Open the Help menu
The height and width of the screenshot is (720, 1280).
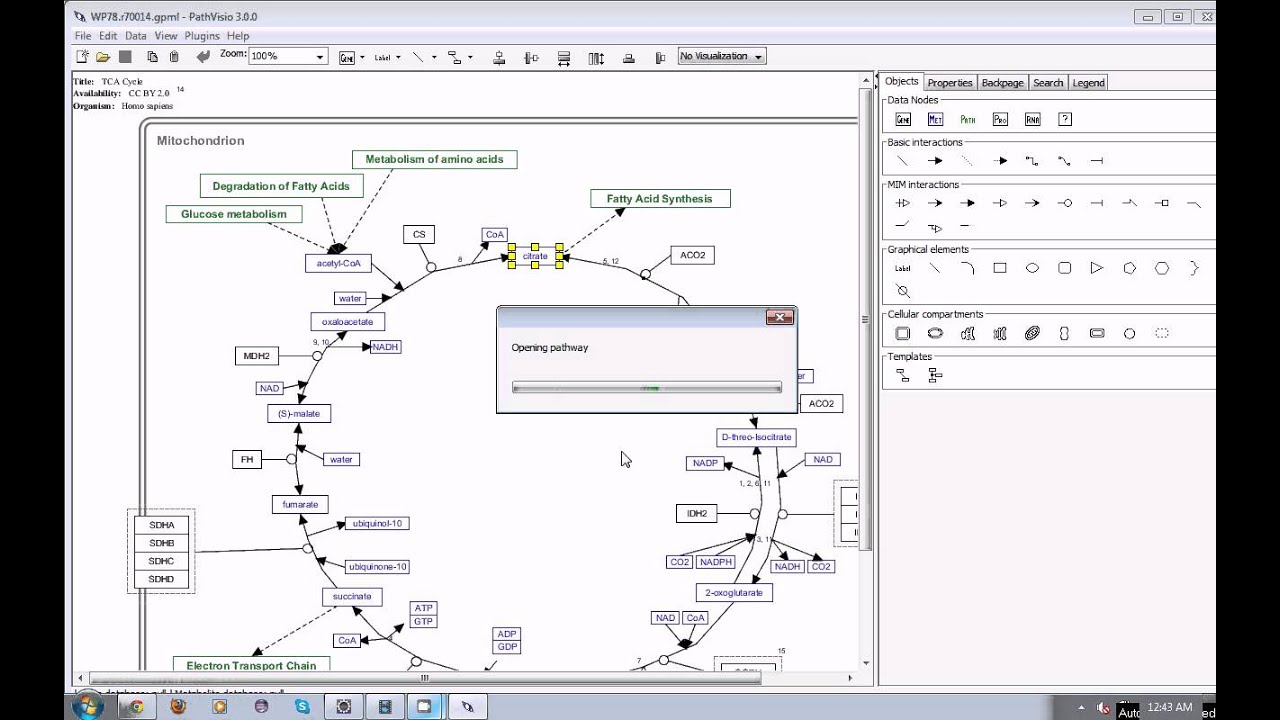click(x=238, y=36)
